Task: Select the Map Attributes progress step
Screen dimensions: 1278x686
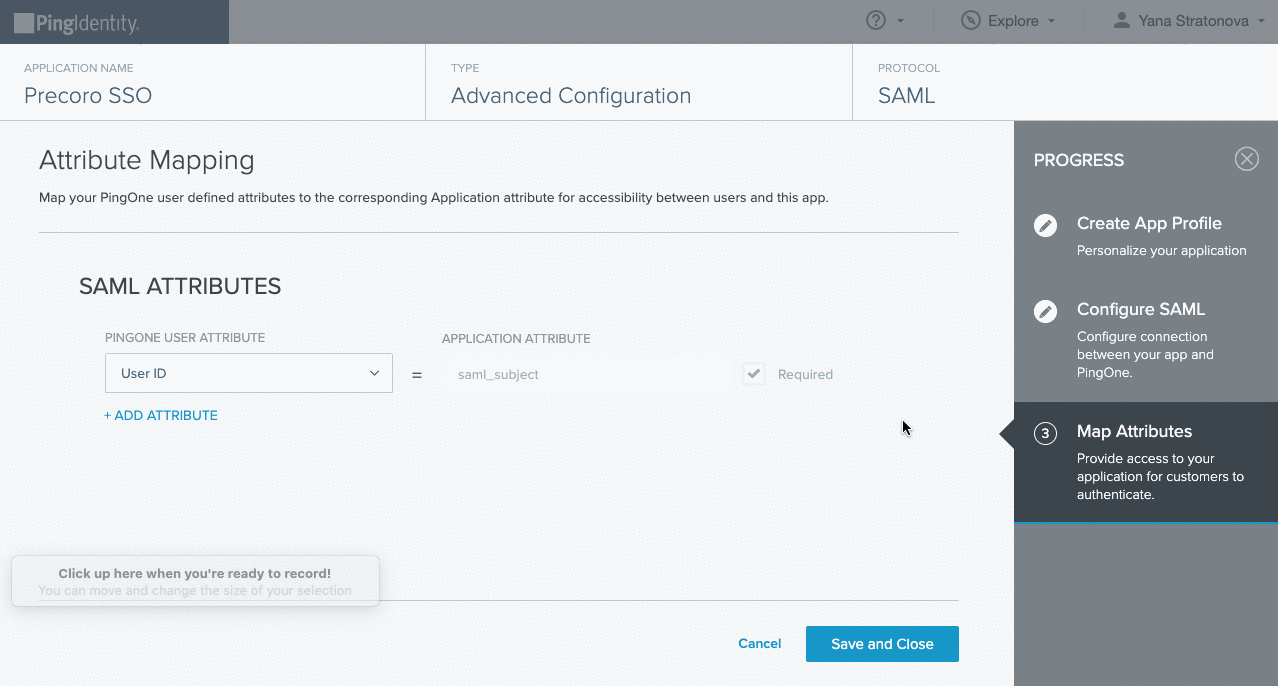Action: 1133,431
